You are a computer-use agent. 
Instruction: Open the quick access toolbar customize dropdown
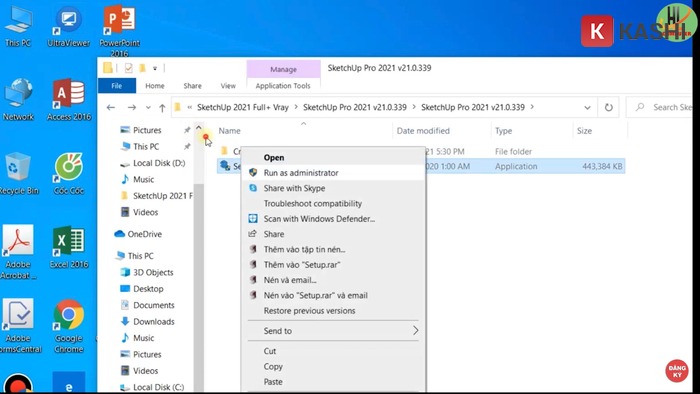(x=155, y=68)
